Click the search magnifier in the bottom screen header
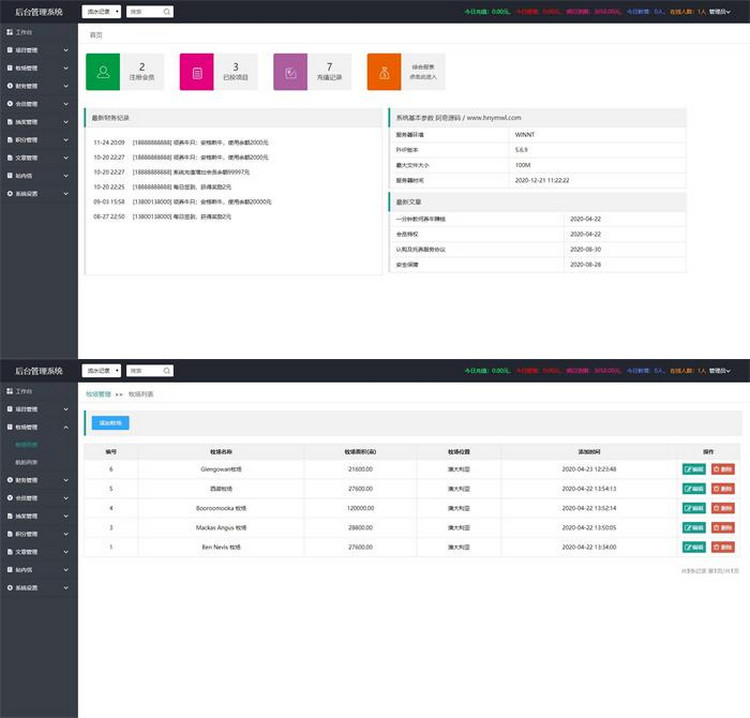Screen dimensions: 750x718 (x=166, y=371)
